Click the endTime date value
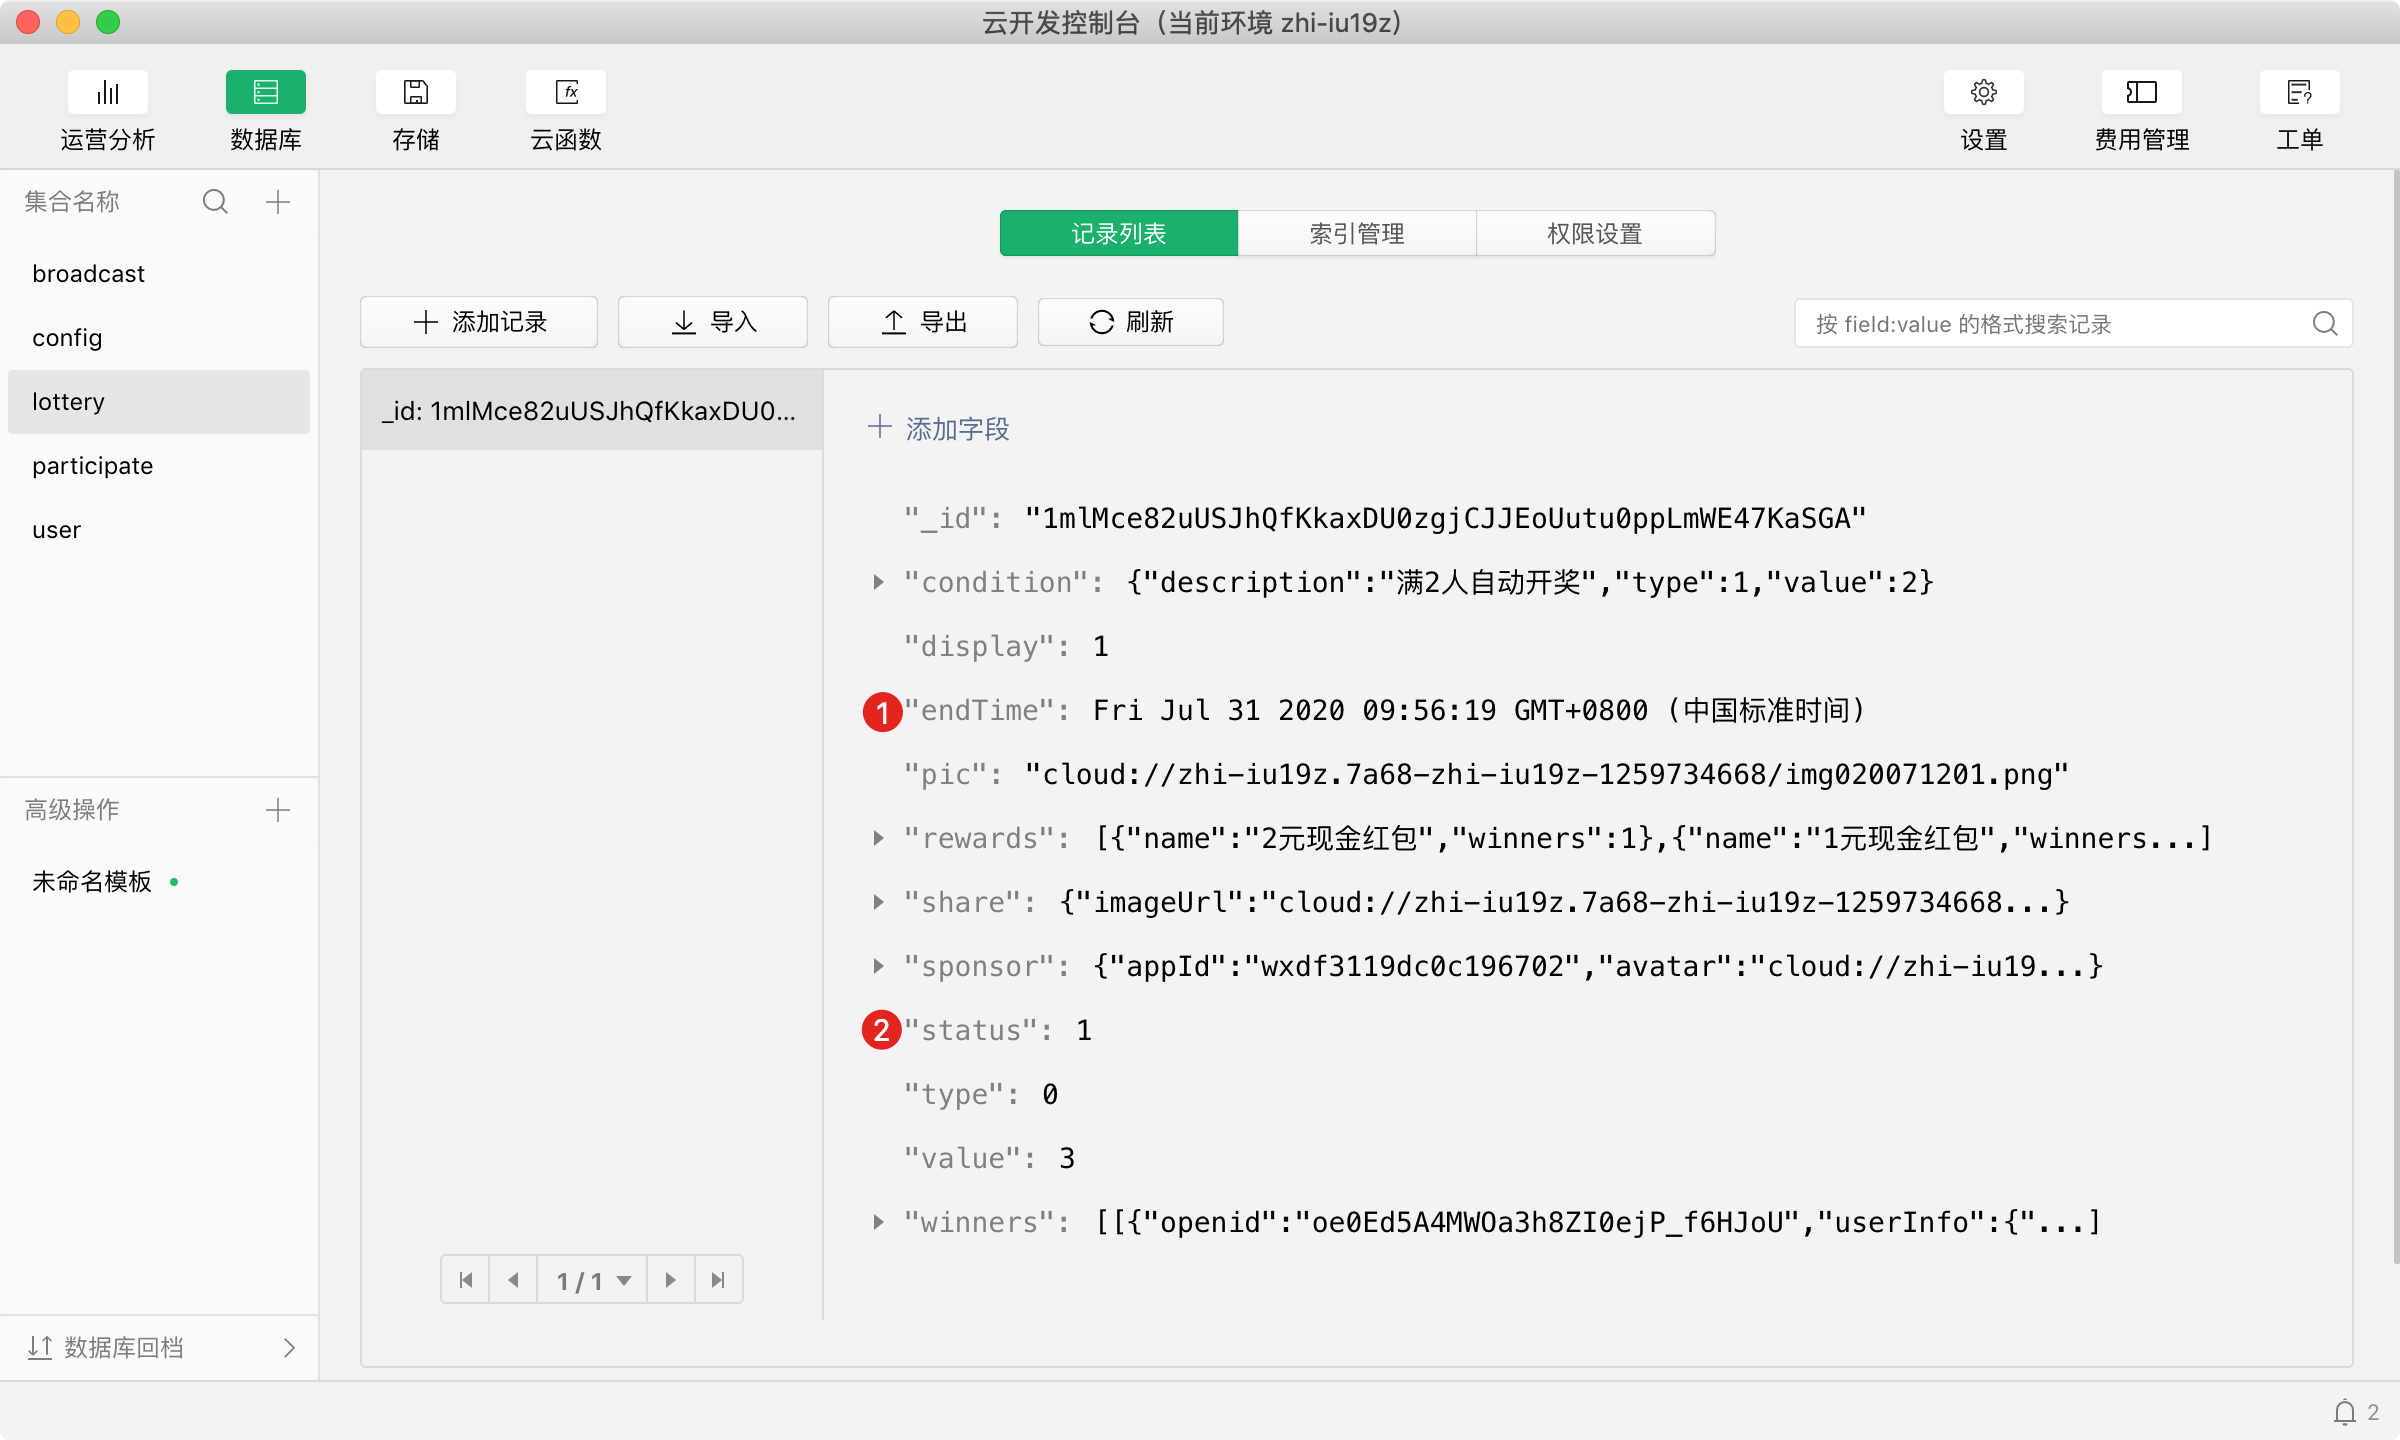2400x1440 pixels. click(x=1480, y=710)
